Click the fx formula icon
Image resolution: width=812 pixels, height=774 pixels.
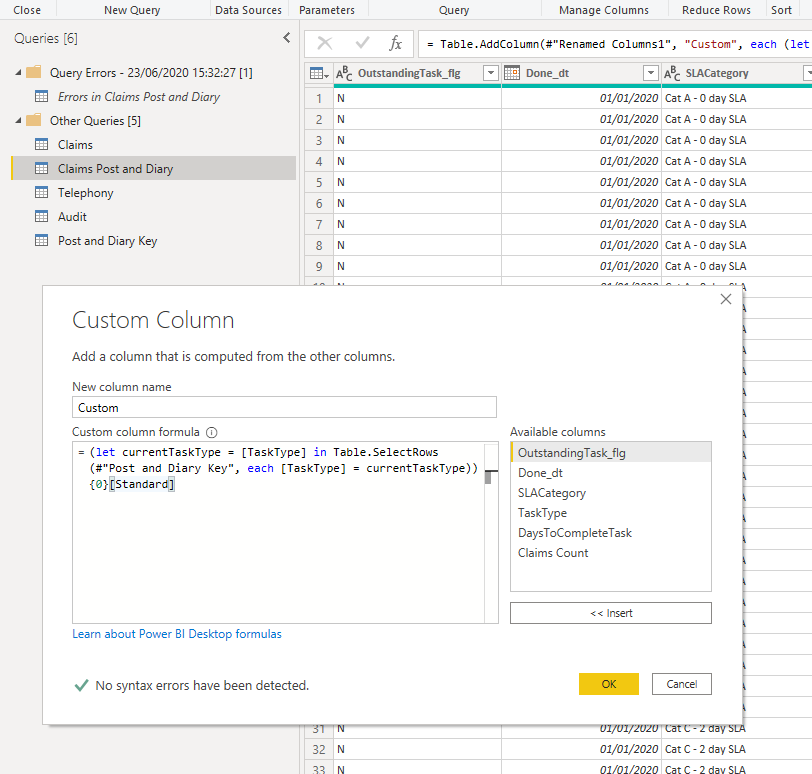point(395,43)
